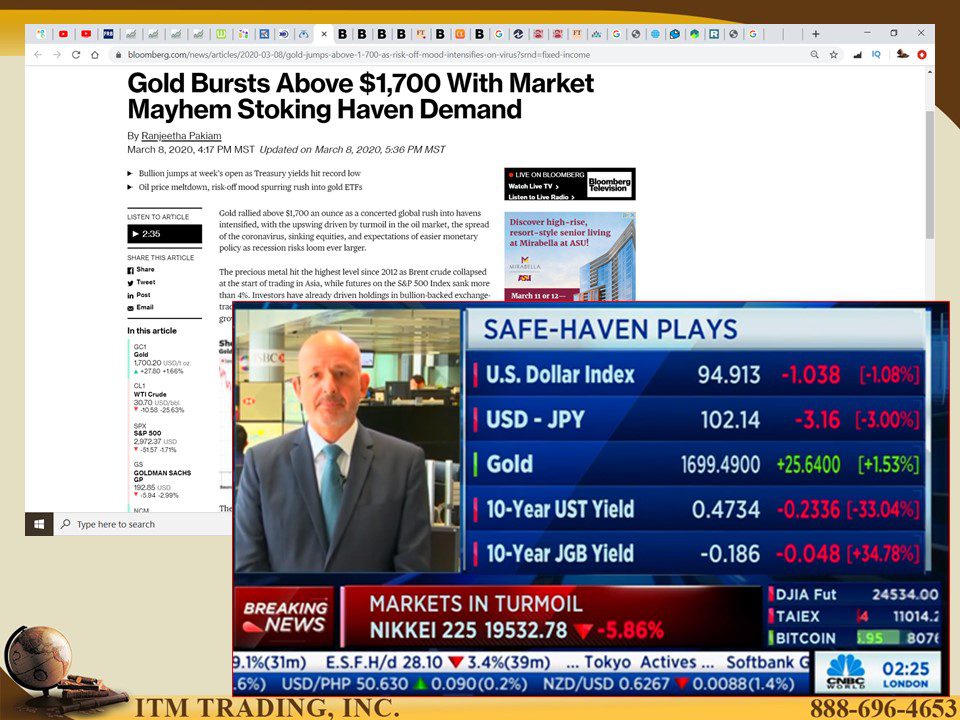Click the Listen to Live Radio link

tap(541, 197)
